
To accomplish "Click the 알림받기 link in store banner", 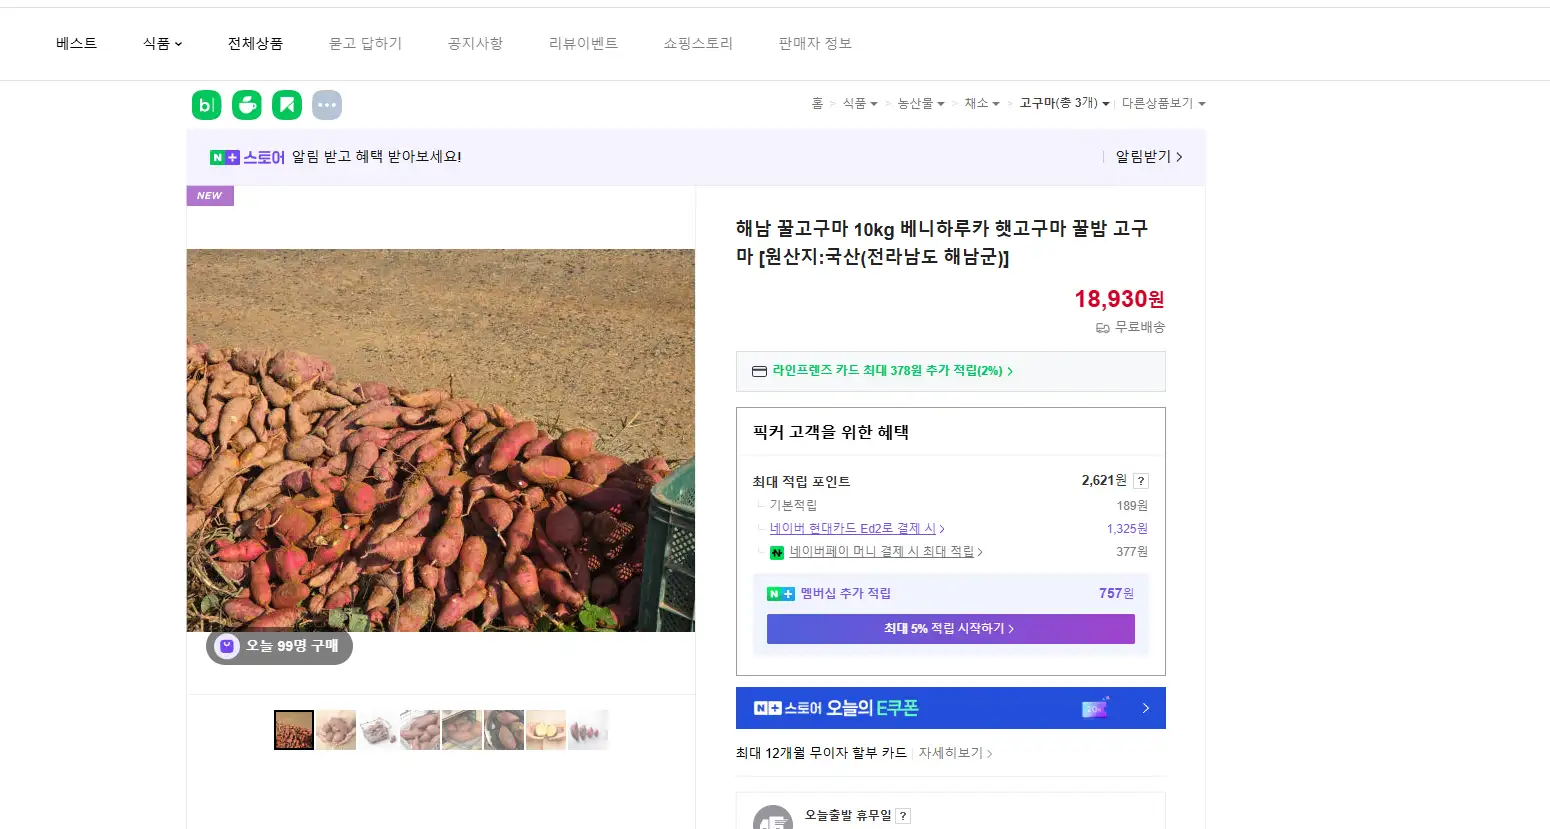I will point(1148,157).
